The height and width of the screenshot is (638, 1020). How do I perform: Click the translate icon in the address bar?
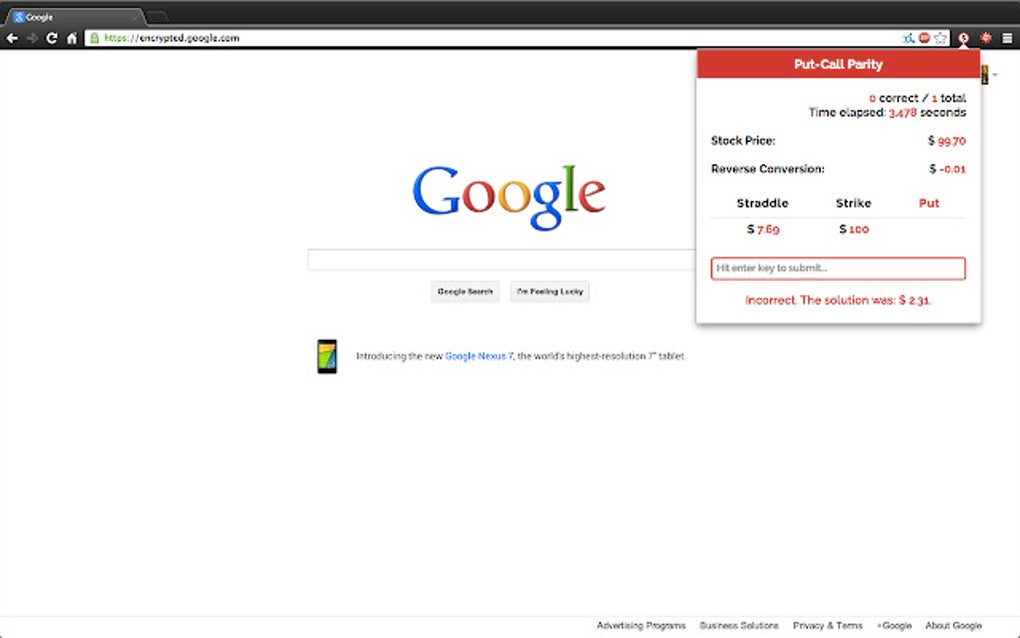[909, 38]
